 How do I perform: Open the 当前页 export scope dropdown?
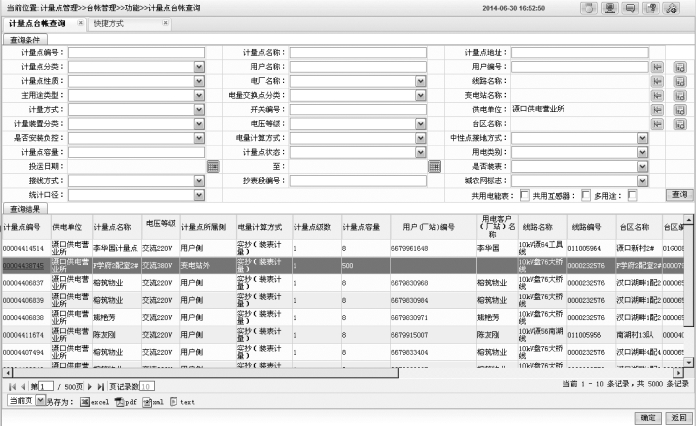(40, 401)
